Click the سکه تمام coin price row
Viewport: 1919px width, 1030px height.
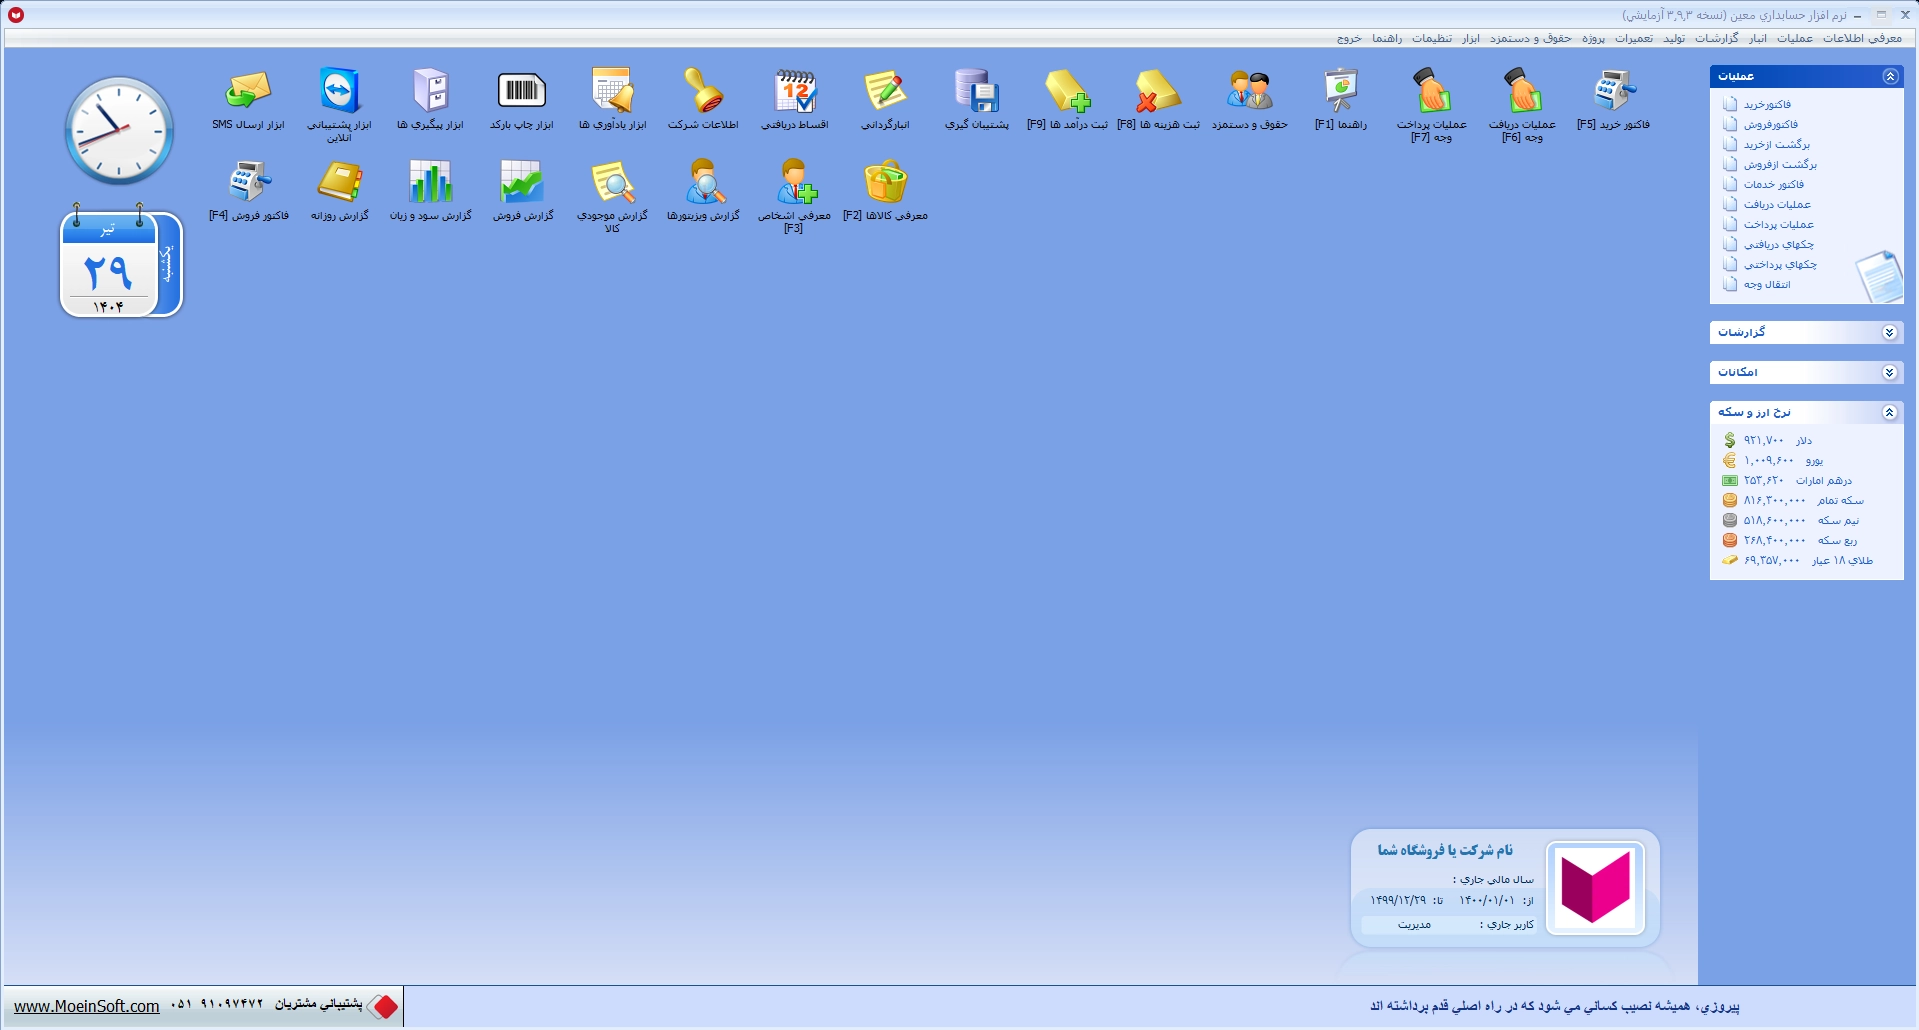coord(1793,500)
